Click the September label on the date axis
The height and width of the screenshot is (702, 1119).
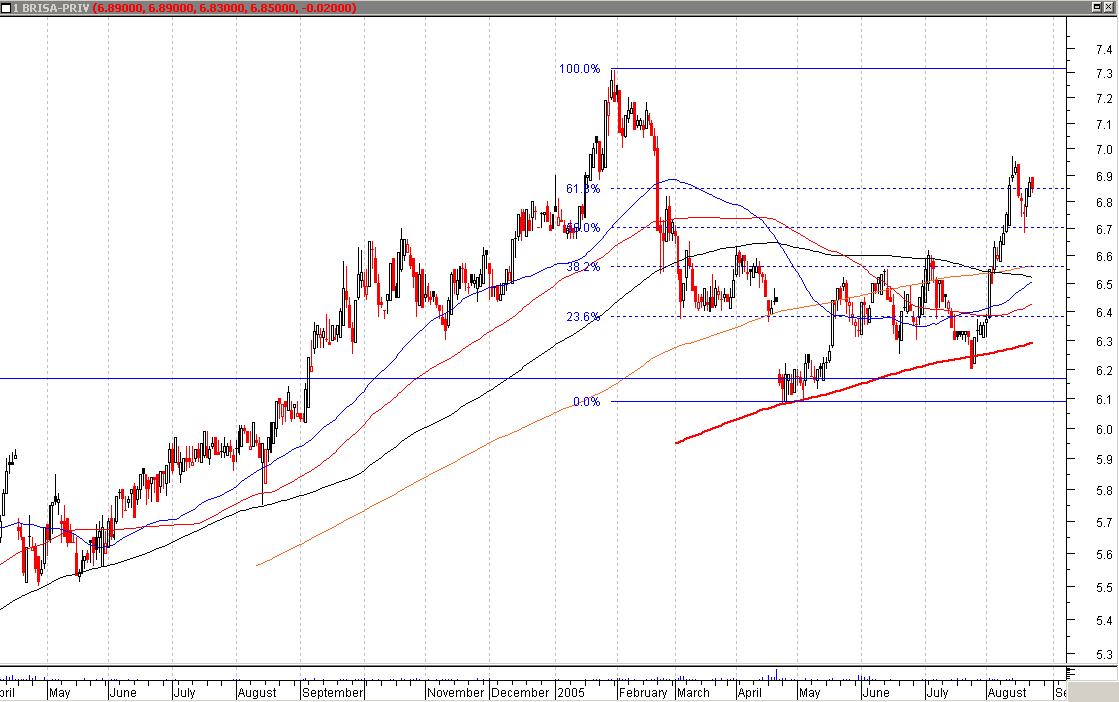333,692
